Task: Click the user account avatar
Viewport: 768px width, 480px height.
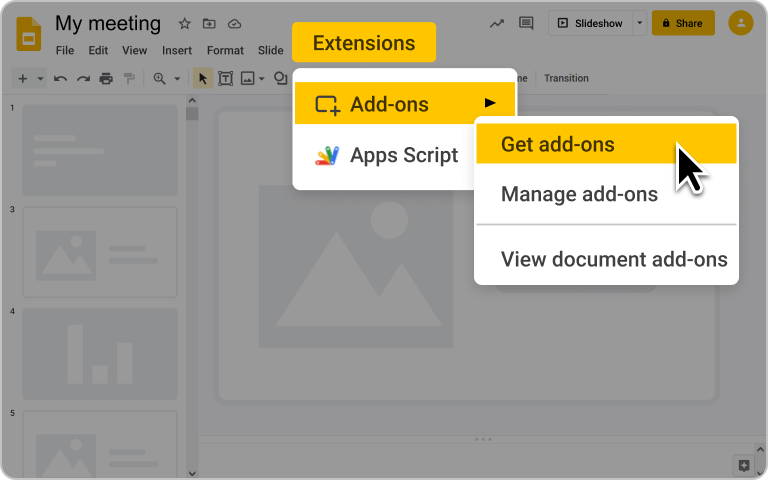Action: pyautogui.click(x=741, y=23)
